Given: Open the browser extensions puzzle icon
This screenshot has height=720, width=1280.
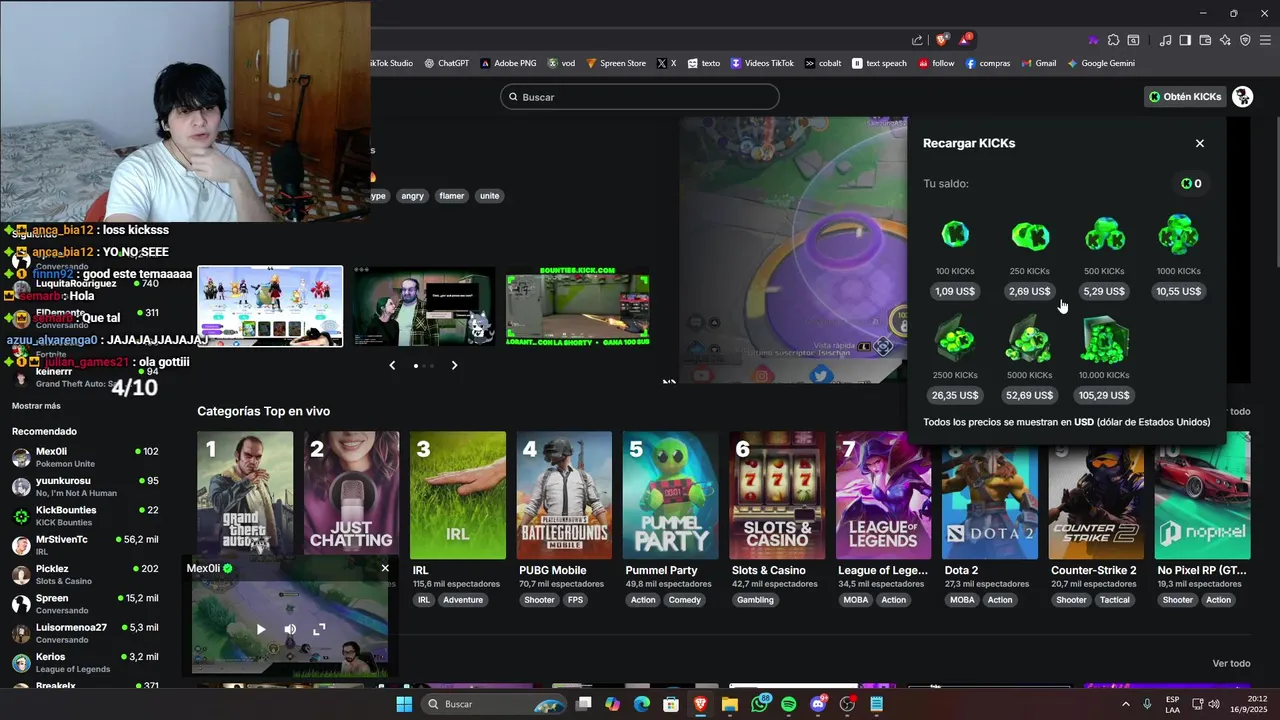Looking at the screenshot, I should point(1114,40).
